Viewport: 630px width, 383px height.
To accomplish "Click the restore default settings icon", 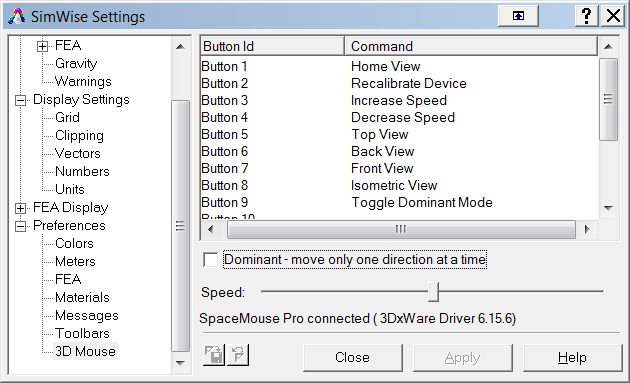I will pos(238,355).
